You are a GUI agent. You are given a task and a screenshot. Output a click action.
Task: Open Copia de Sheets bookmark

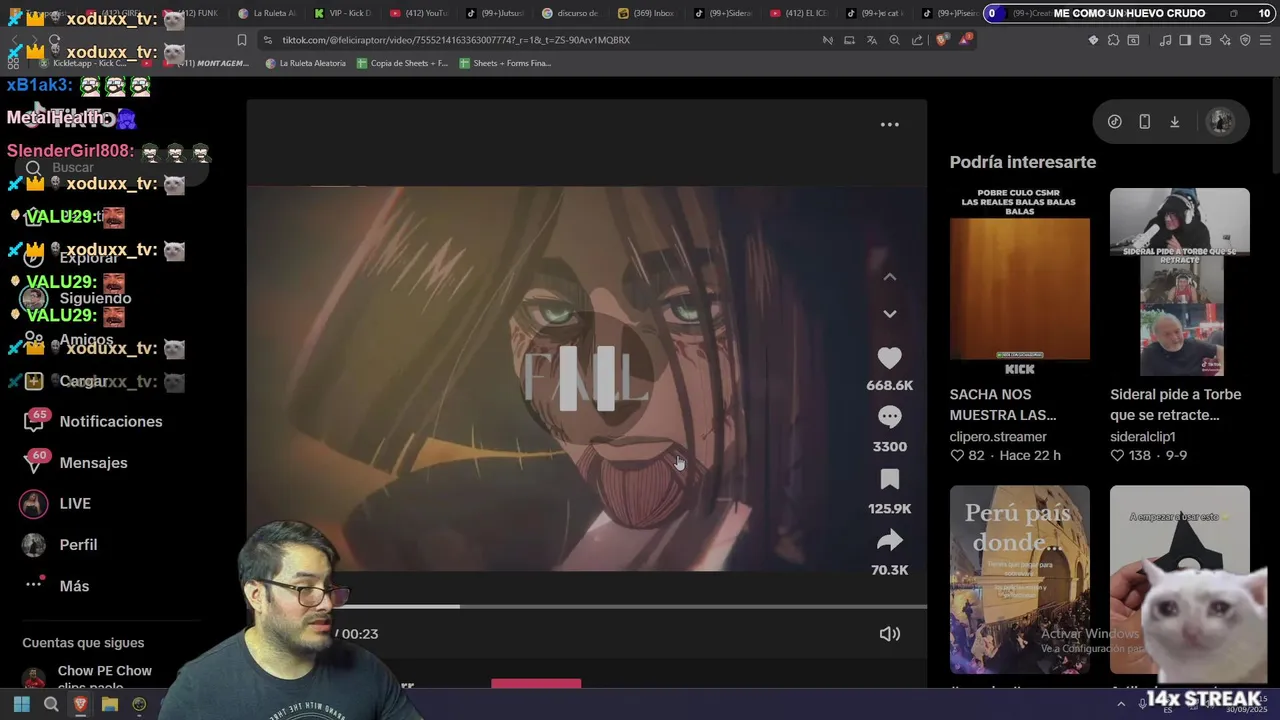coord(402,63)
